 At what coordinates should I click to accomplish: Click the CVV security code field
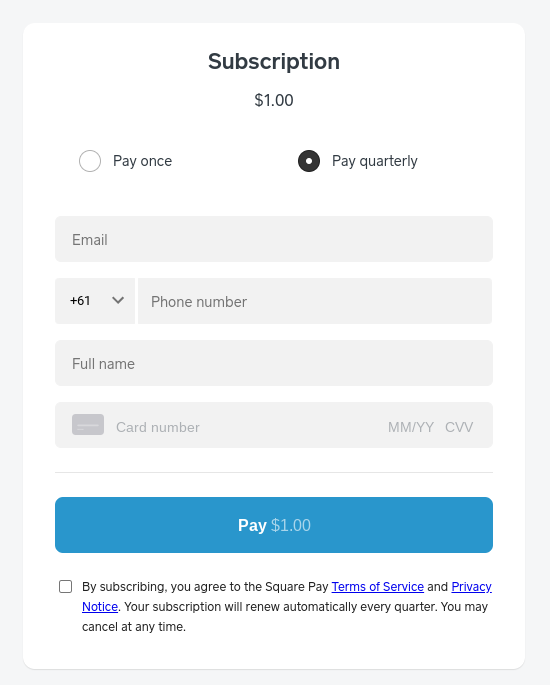(459, 427)
